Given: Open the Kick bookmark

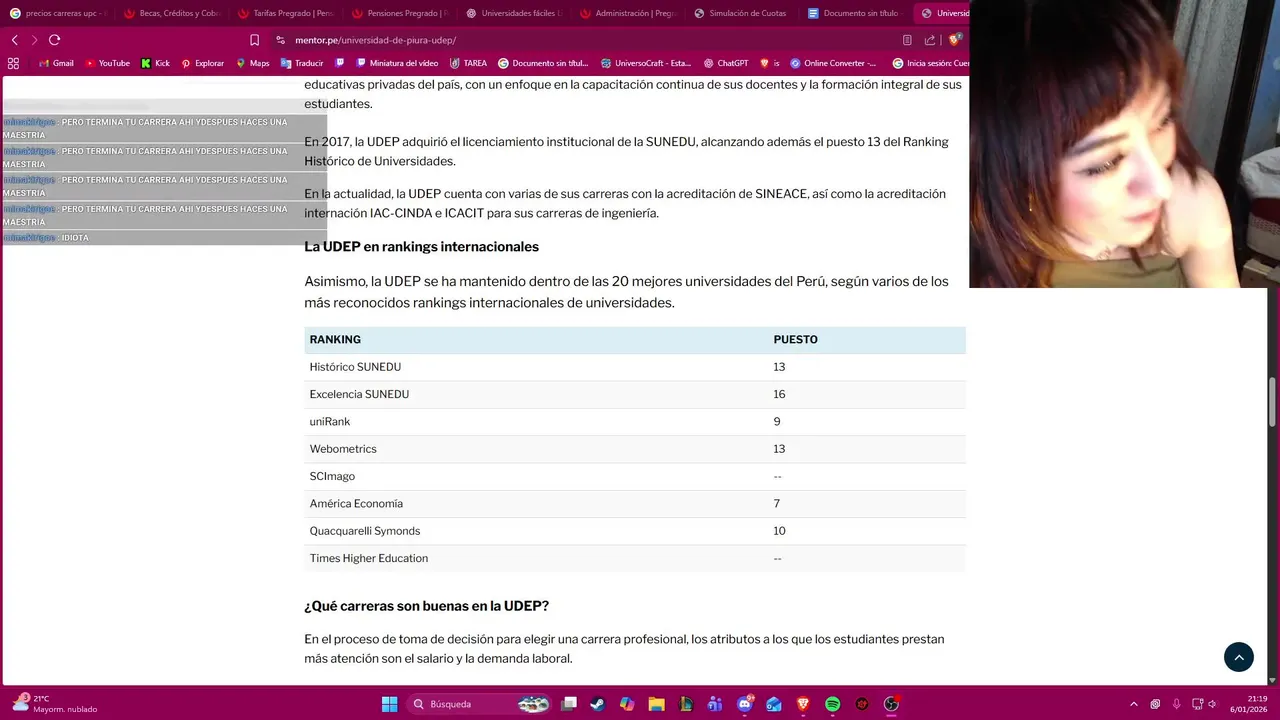Looking at the screenshot, I should tap(155, 63).
